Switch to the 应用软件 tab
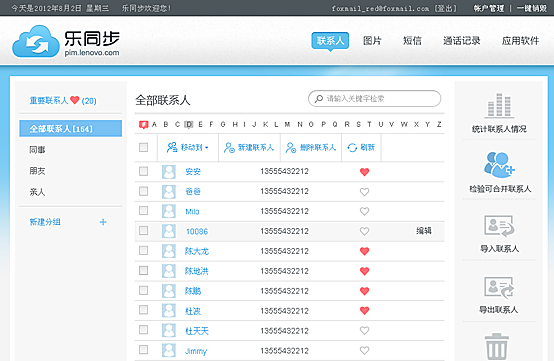The height and width of the screenshot is (361, 554). 520,41
